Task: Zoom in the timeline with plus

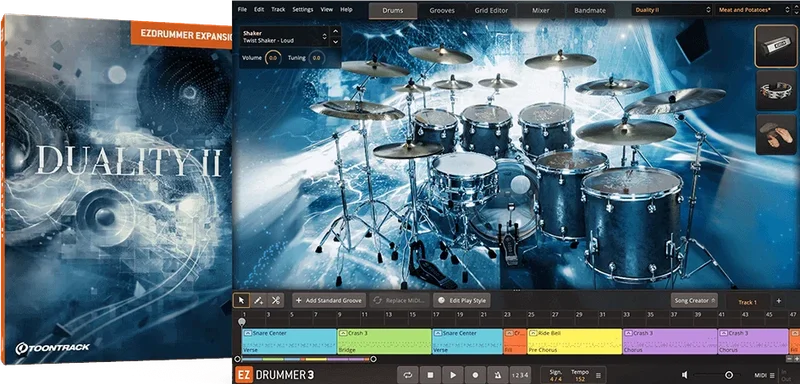Action: coord(797,359)
